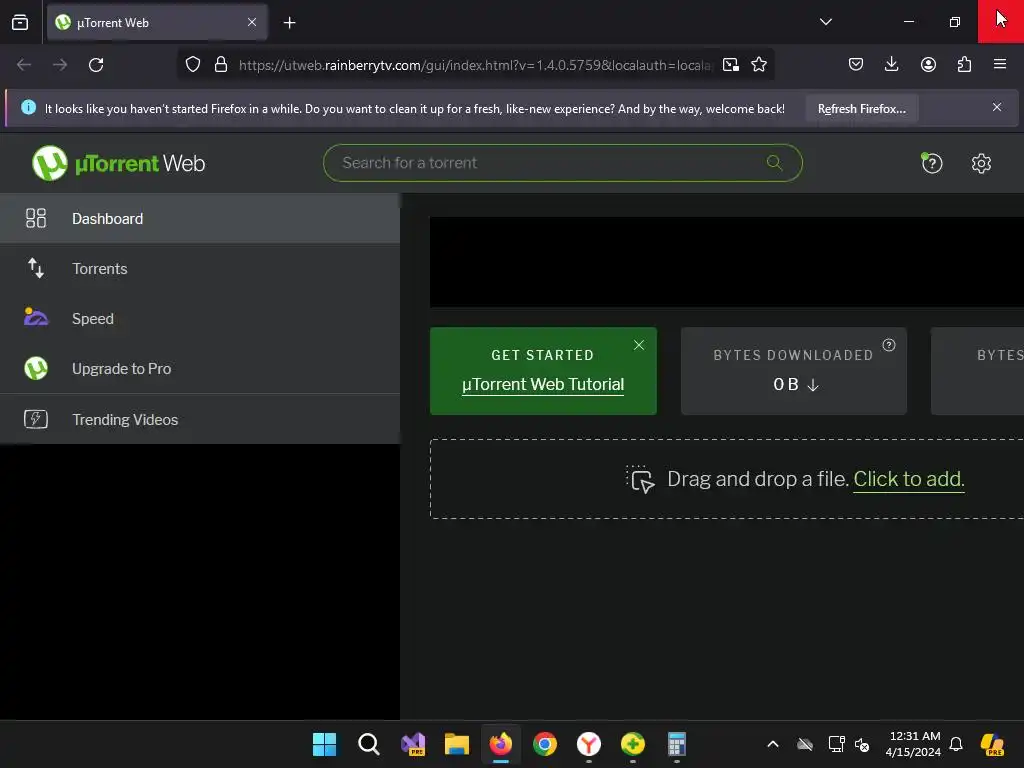Open µTorrent settings gear icon

[981, 163]
